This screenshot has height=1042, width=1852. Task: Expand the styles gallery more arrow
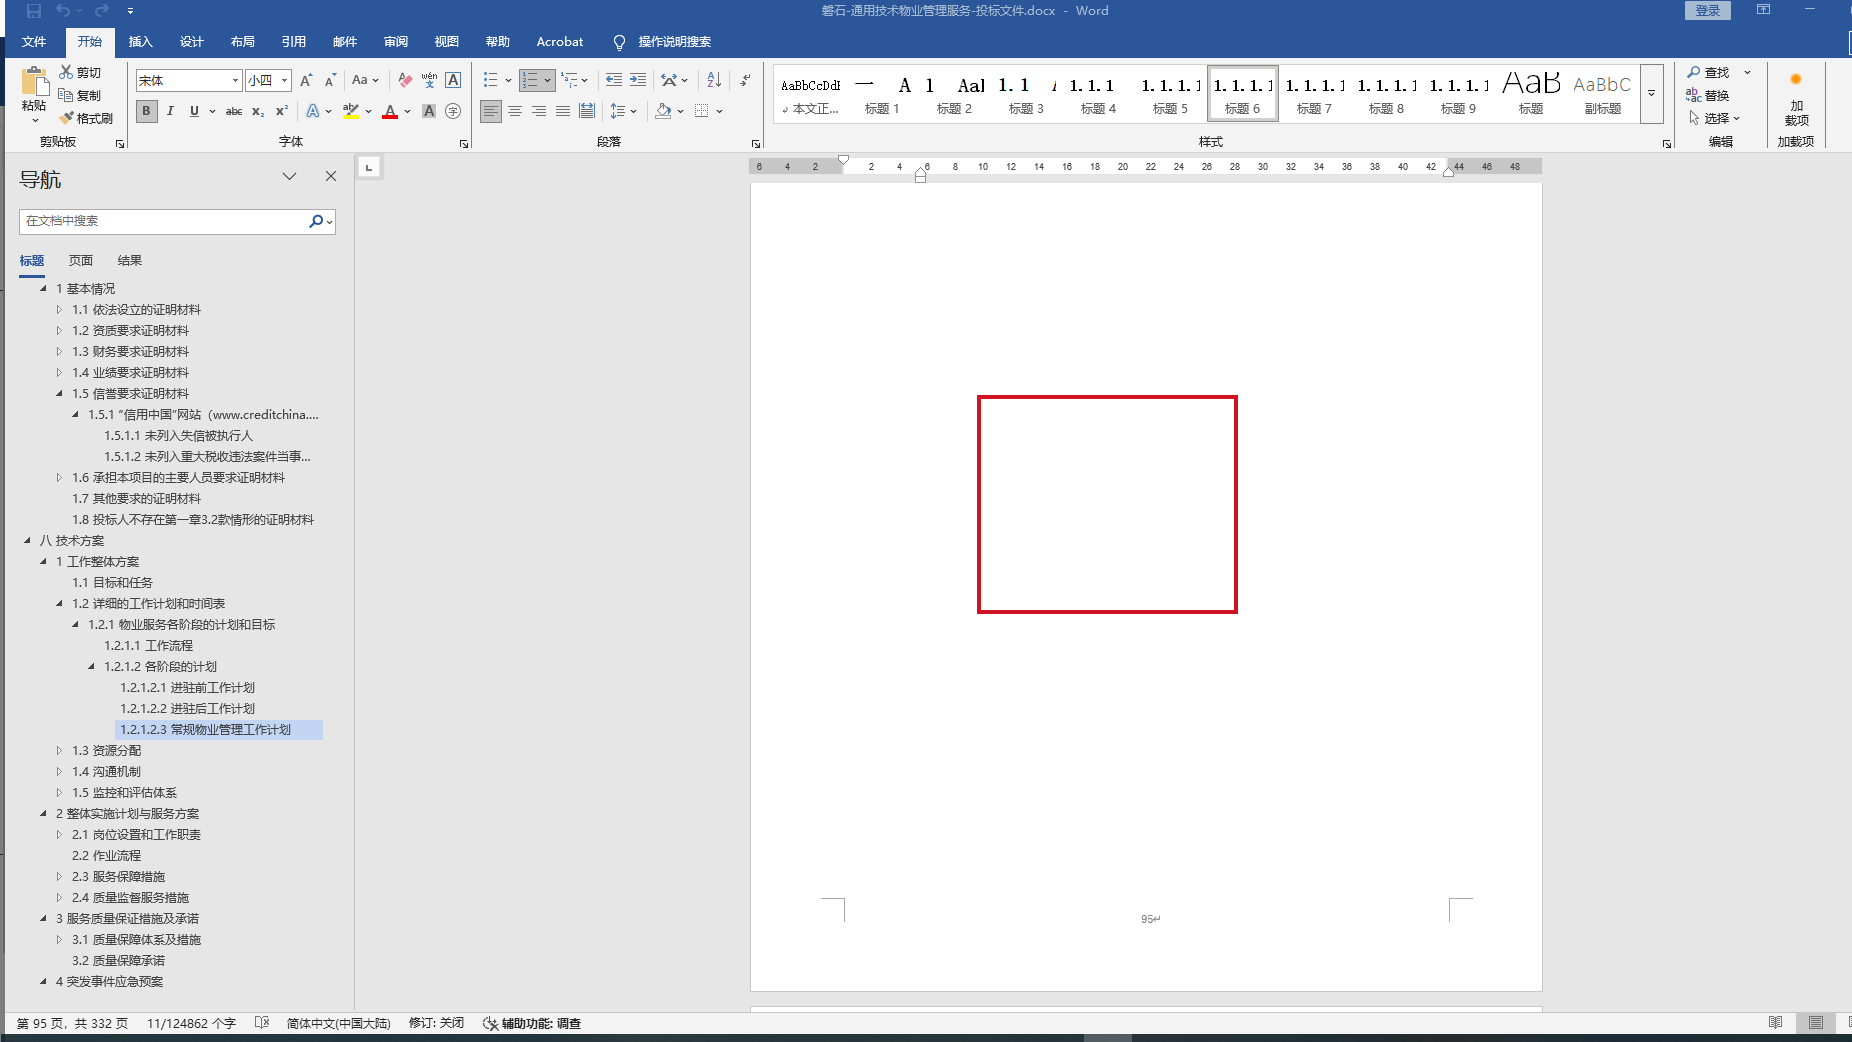point(1651,94)
